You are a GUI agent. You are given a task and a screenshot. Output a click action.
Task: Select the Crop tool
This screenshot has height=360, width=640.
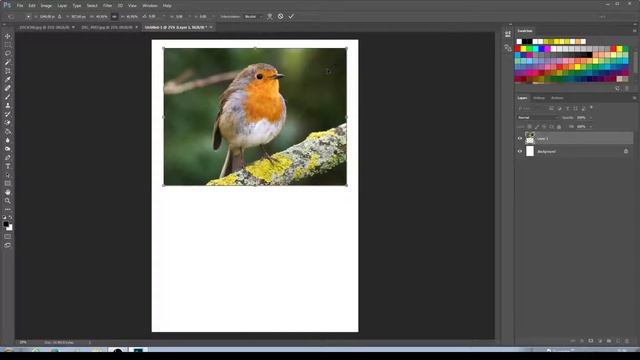[x=8, y=71]
